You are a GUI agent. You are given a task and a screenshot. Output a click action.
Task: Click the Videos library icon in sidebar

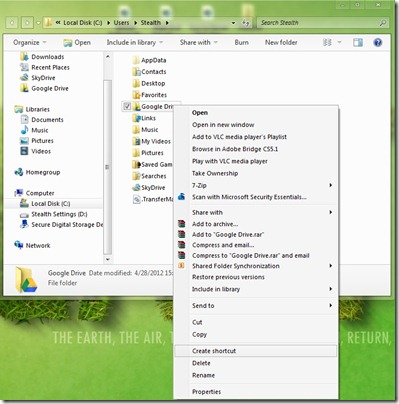[24, 151]
